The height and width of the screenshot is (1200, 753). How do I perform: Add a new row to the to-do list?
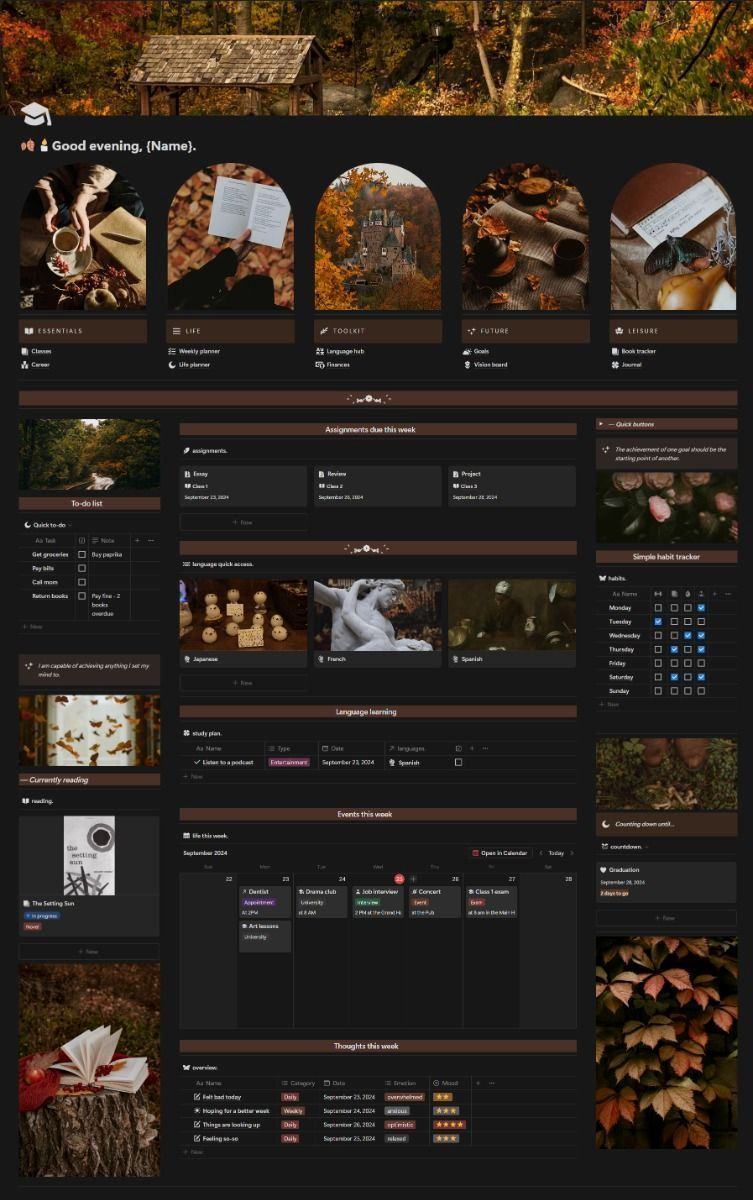(33, 627)
